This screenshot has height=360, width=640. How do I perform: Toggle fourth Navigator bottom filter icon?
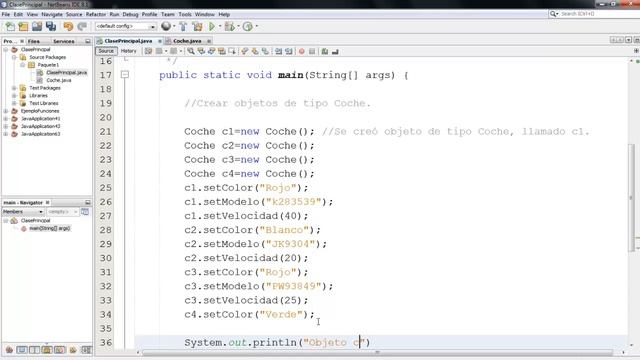click(x=47, y=350)
